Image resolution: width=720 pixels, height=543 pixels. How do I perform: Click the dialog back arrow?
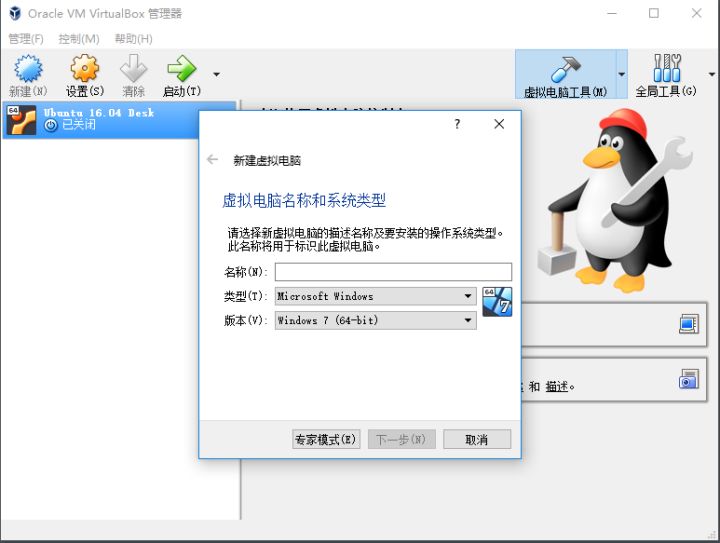click(212, 159)
